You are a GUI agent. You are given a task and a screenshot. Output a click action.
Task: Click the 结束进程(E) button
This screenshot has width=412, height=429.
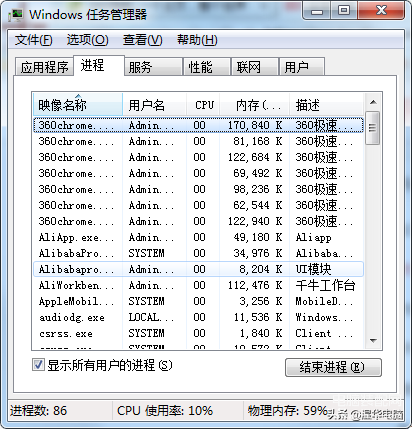pyautogui.click(x=333, y=367)
